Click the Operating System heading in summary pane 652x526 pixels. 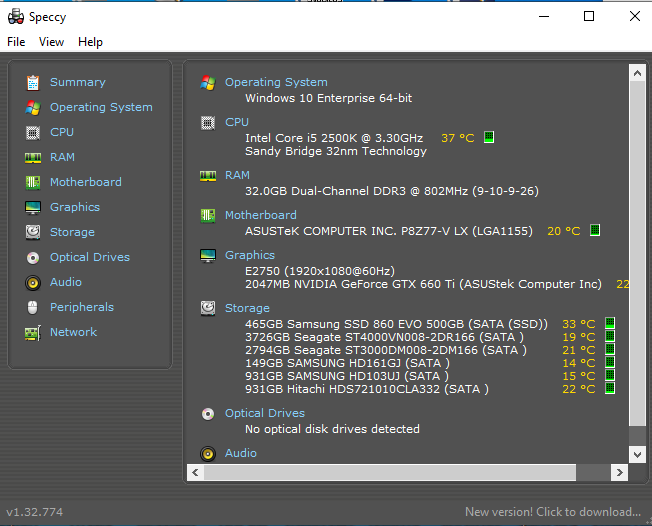pyautogui.click(x=276, y=82)
